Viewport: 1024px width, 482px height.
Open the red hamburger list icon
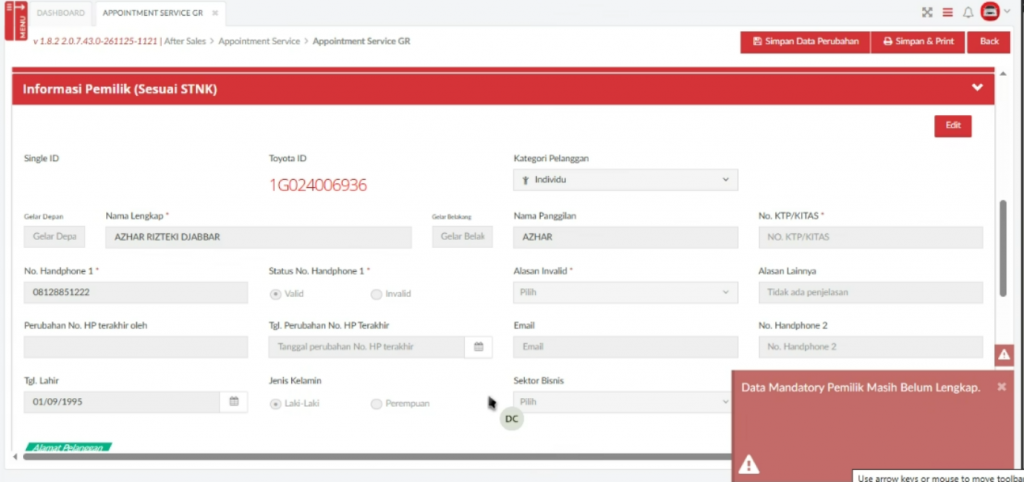click(x=947, y=13)
